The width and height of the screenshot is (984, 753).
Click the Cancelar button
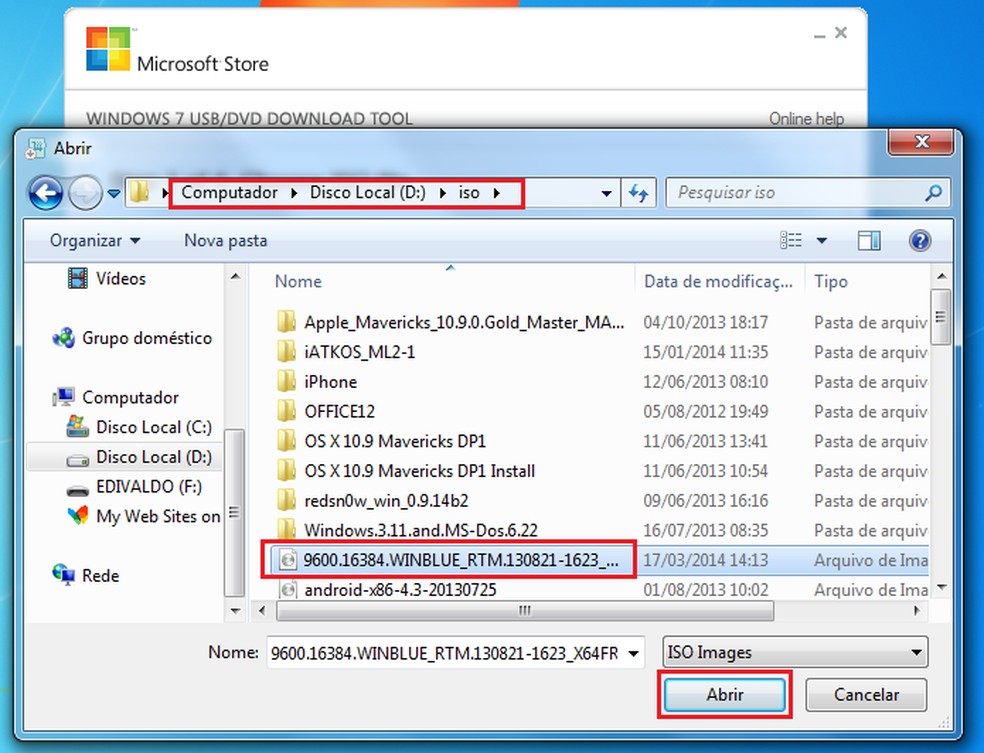coord(866,695)
